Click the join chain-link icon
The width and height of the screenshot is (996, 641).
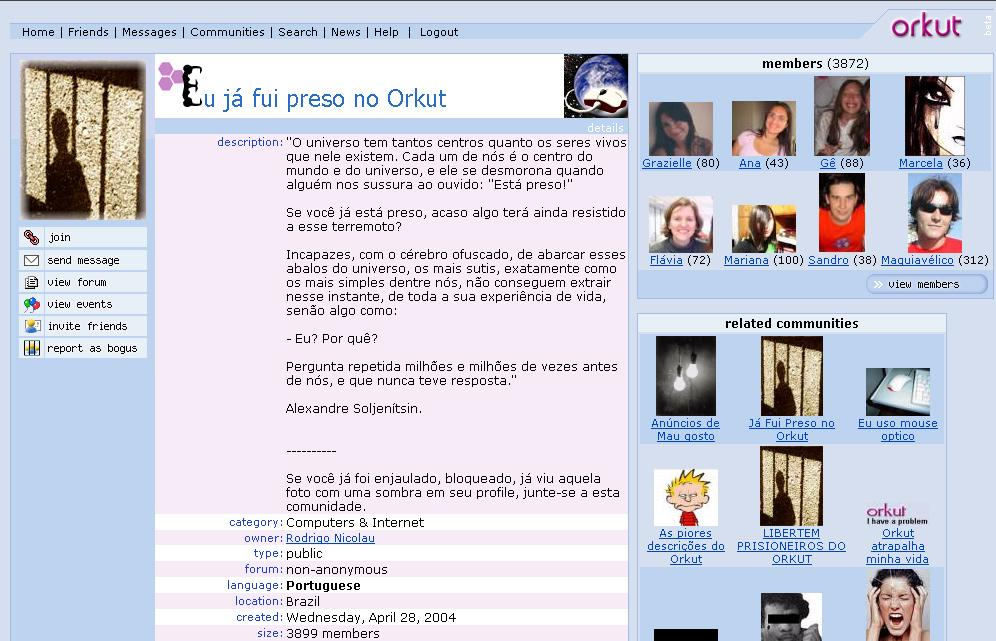tap(32, 237)
